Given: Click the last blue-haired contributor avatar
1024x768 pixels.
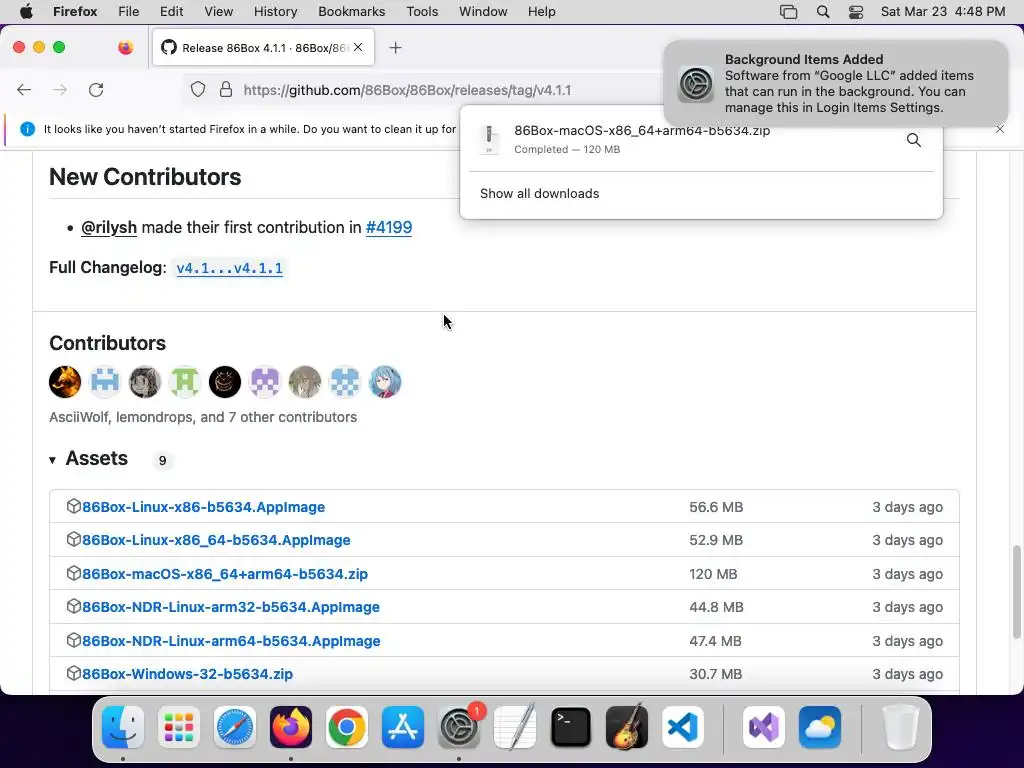Looking at the screenshot, I should point(385,382).
